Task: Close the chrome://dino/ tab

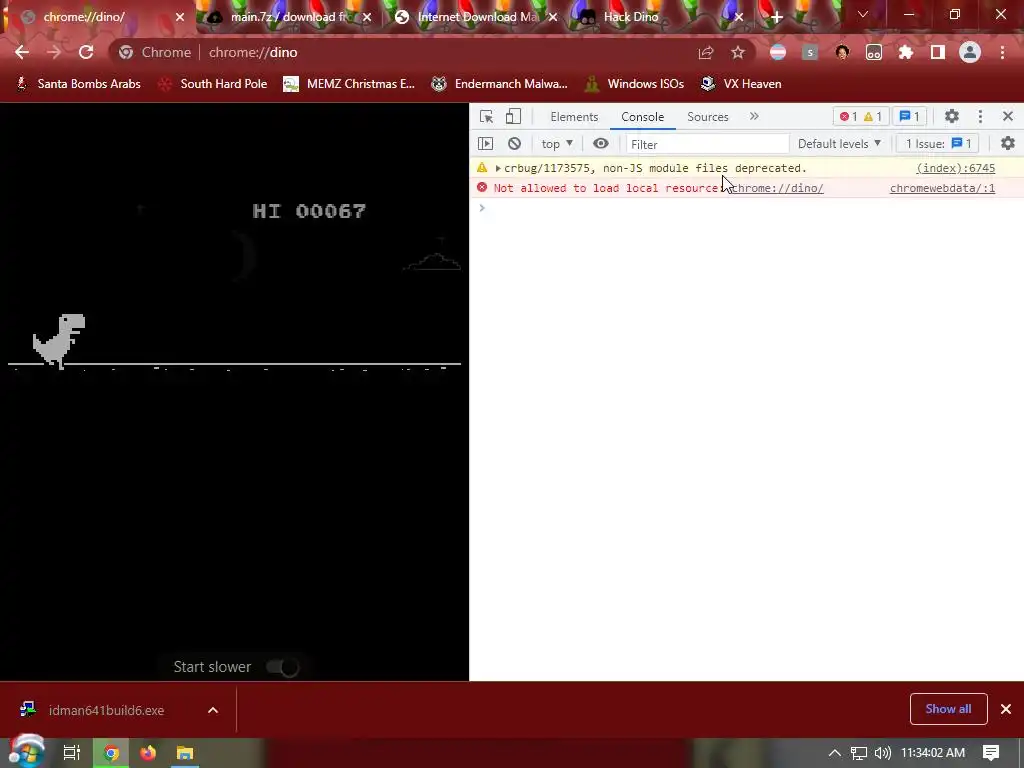Action: [180, 17]
